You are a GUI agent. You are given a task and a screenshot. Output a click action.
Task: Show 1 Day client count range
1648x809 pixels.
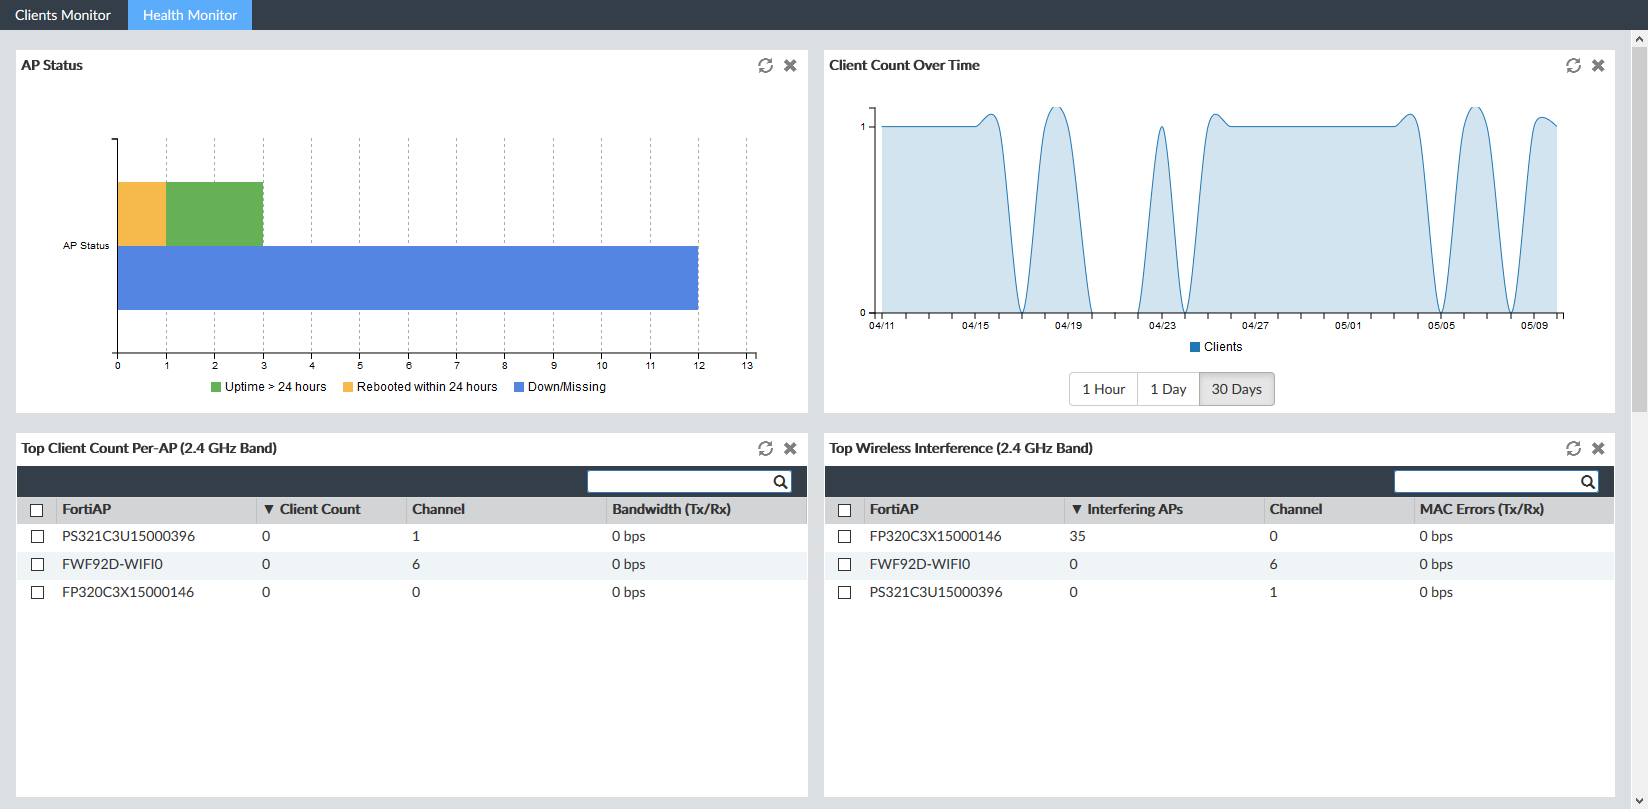[1168, 389]
